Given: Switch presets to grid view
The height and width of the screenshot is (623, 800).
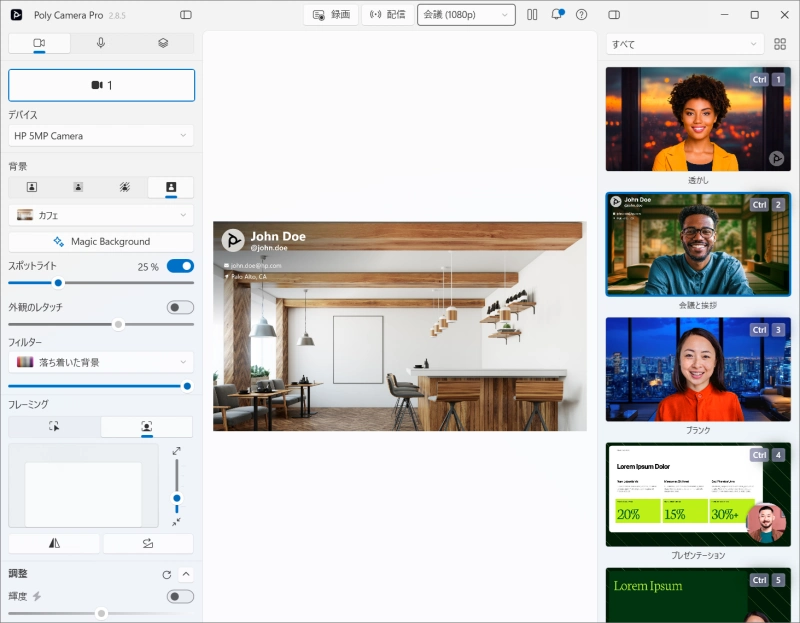Looking at the screenshot, I should [780, 45].
